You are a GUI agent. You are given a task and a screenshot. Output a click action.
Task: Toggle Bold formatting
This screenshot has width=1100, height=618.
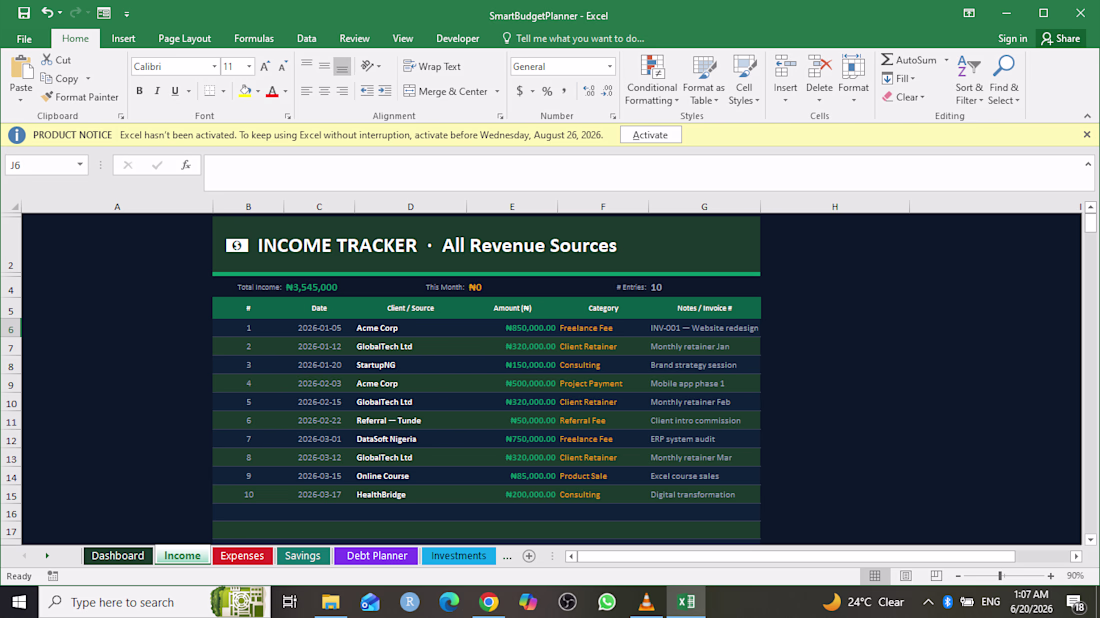pyautogui.click(x=140, y=91)
